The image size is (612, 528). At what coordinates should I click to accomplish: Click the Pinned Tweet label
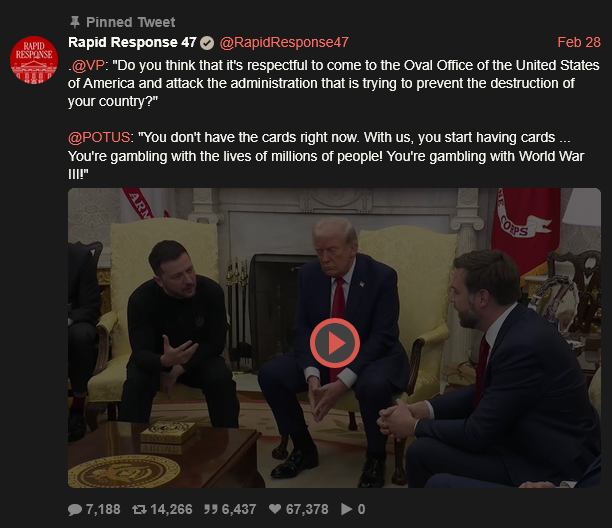click(x=130, y=22)
